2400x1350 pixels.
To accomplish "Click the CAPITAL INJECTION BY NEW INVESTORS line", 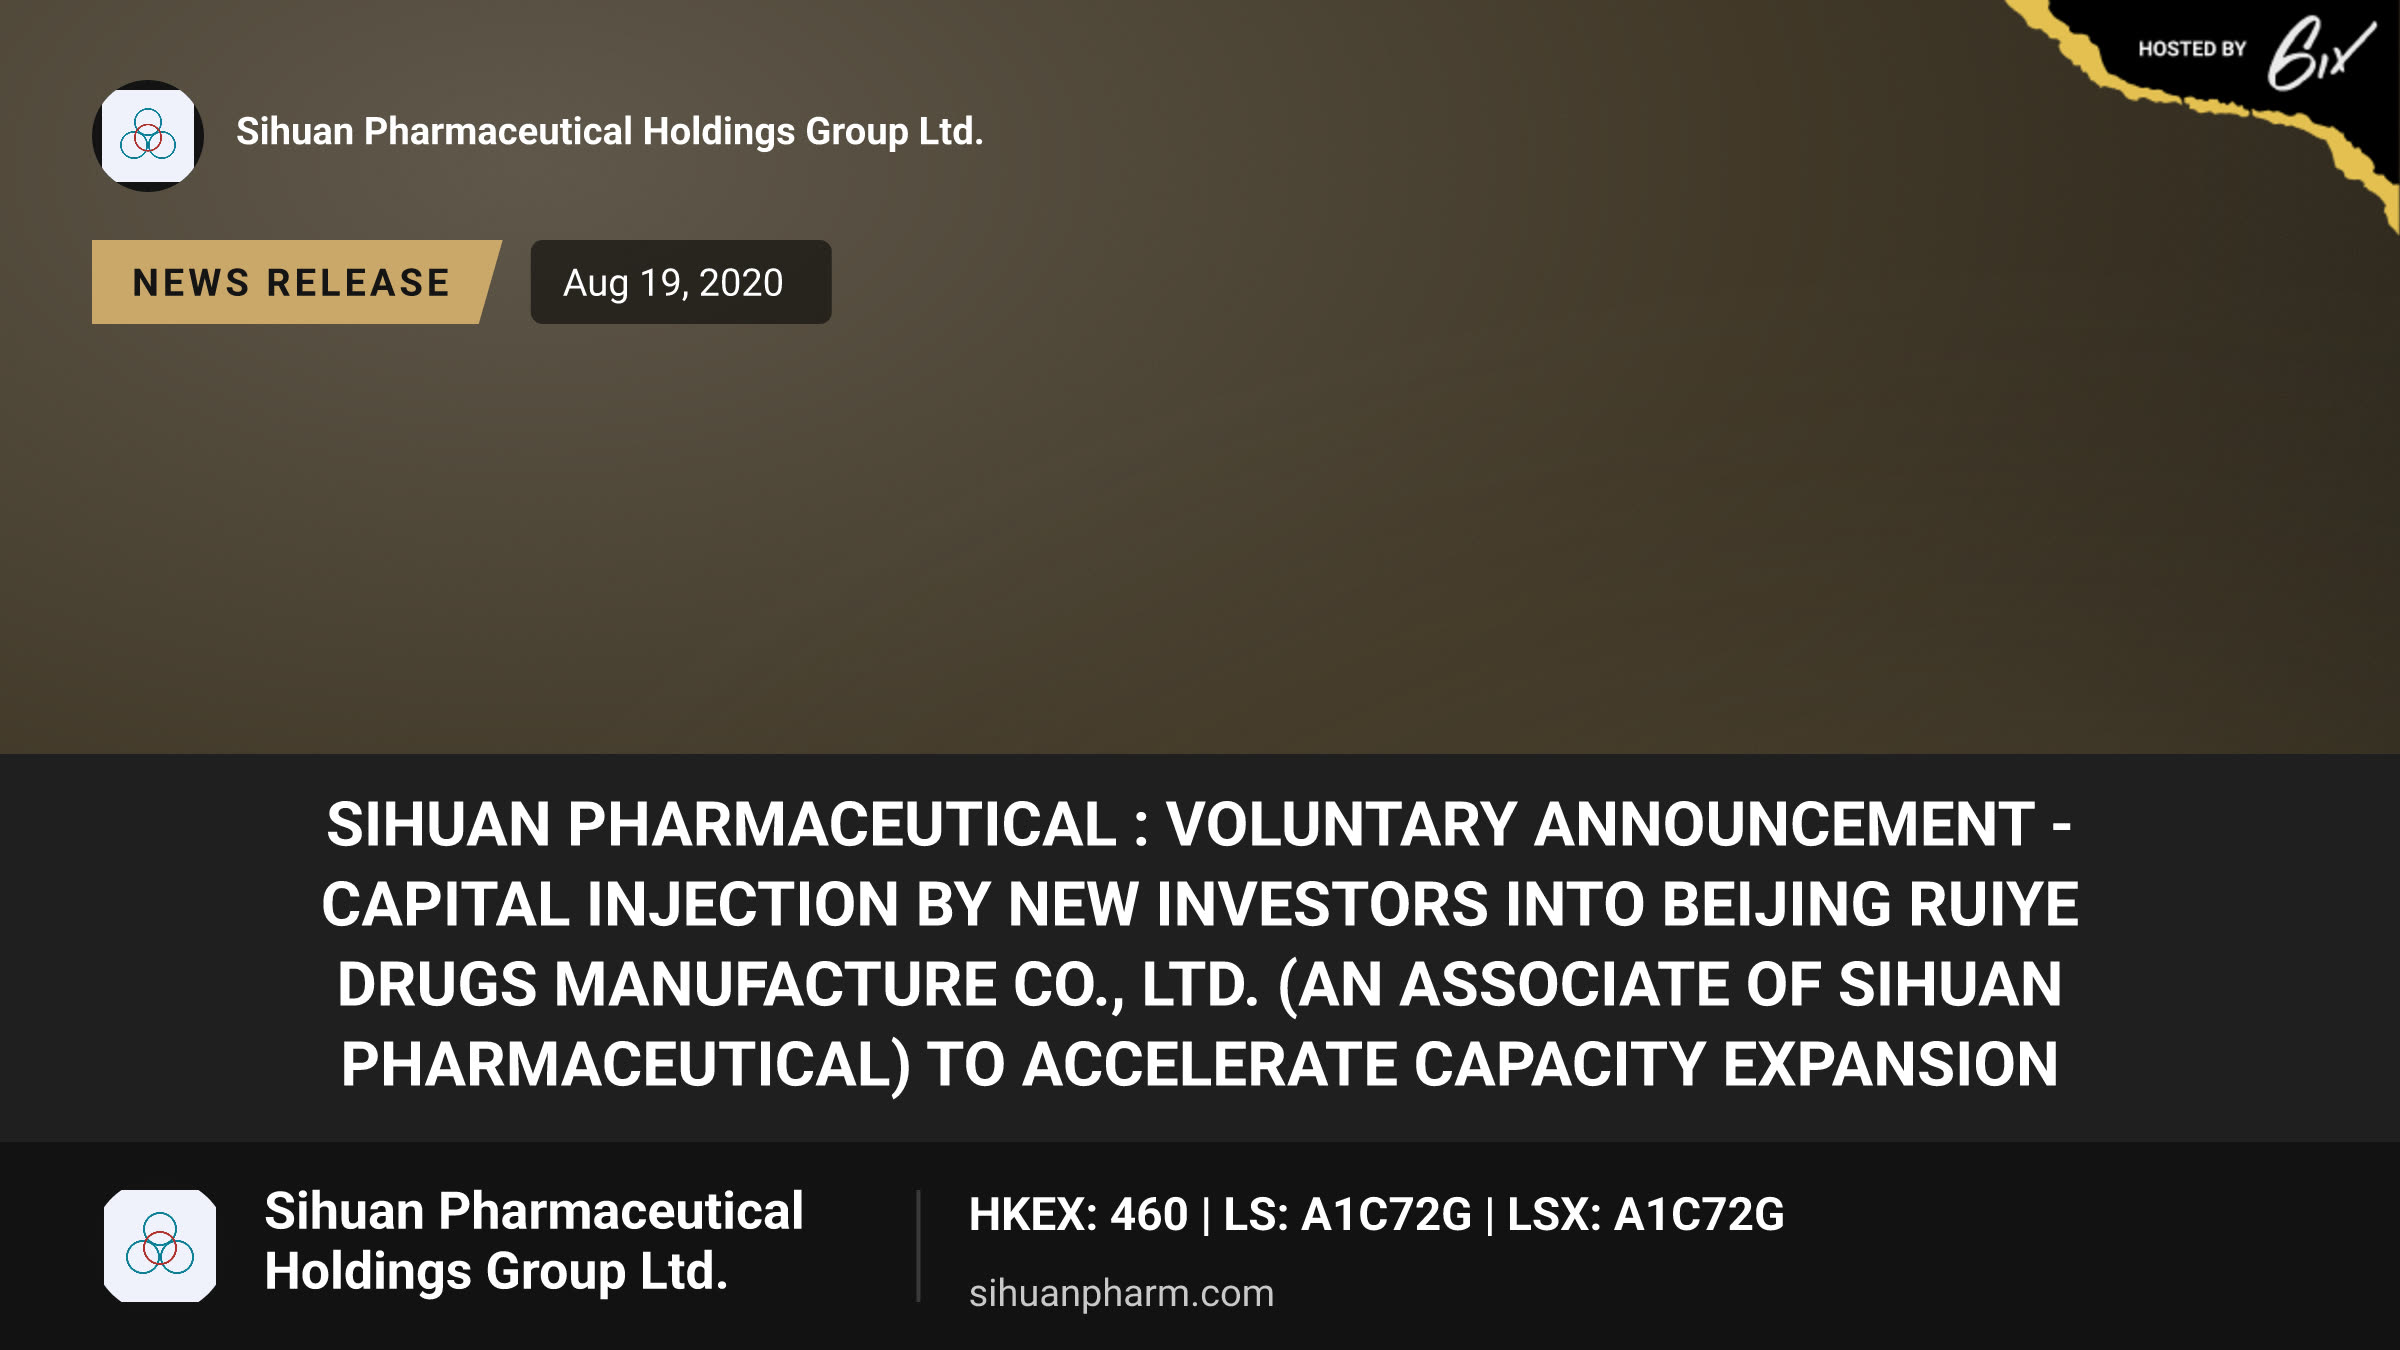I will [1200, 905].
